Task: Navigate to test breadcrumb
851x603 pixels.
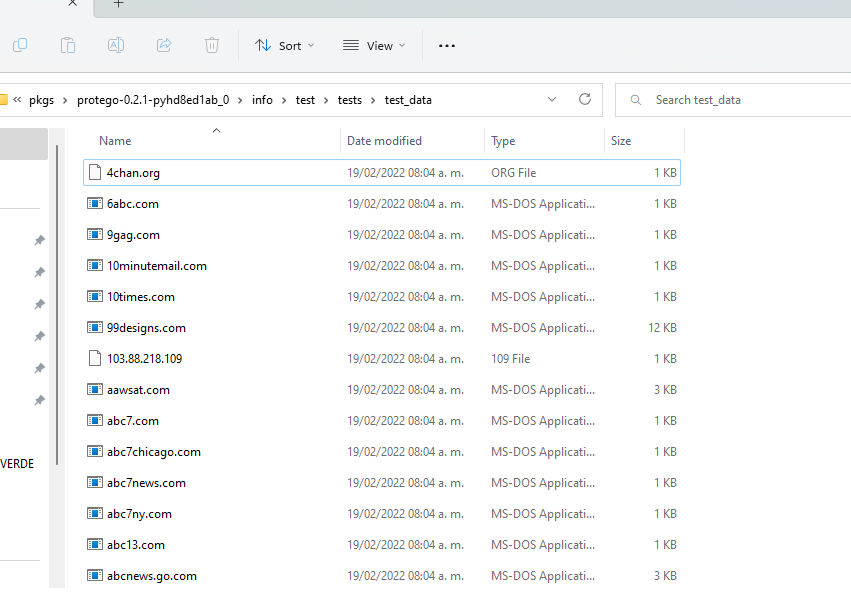Action: click(x=305, y=100)
